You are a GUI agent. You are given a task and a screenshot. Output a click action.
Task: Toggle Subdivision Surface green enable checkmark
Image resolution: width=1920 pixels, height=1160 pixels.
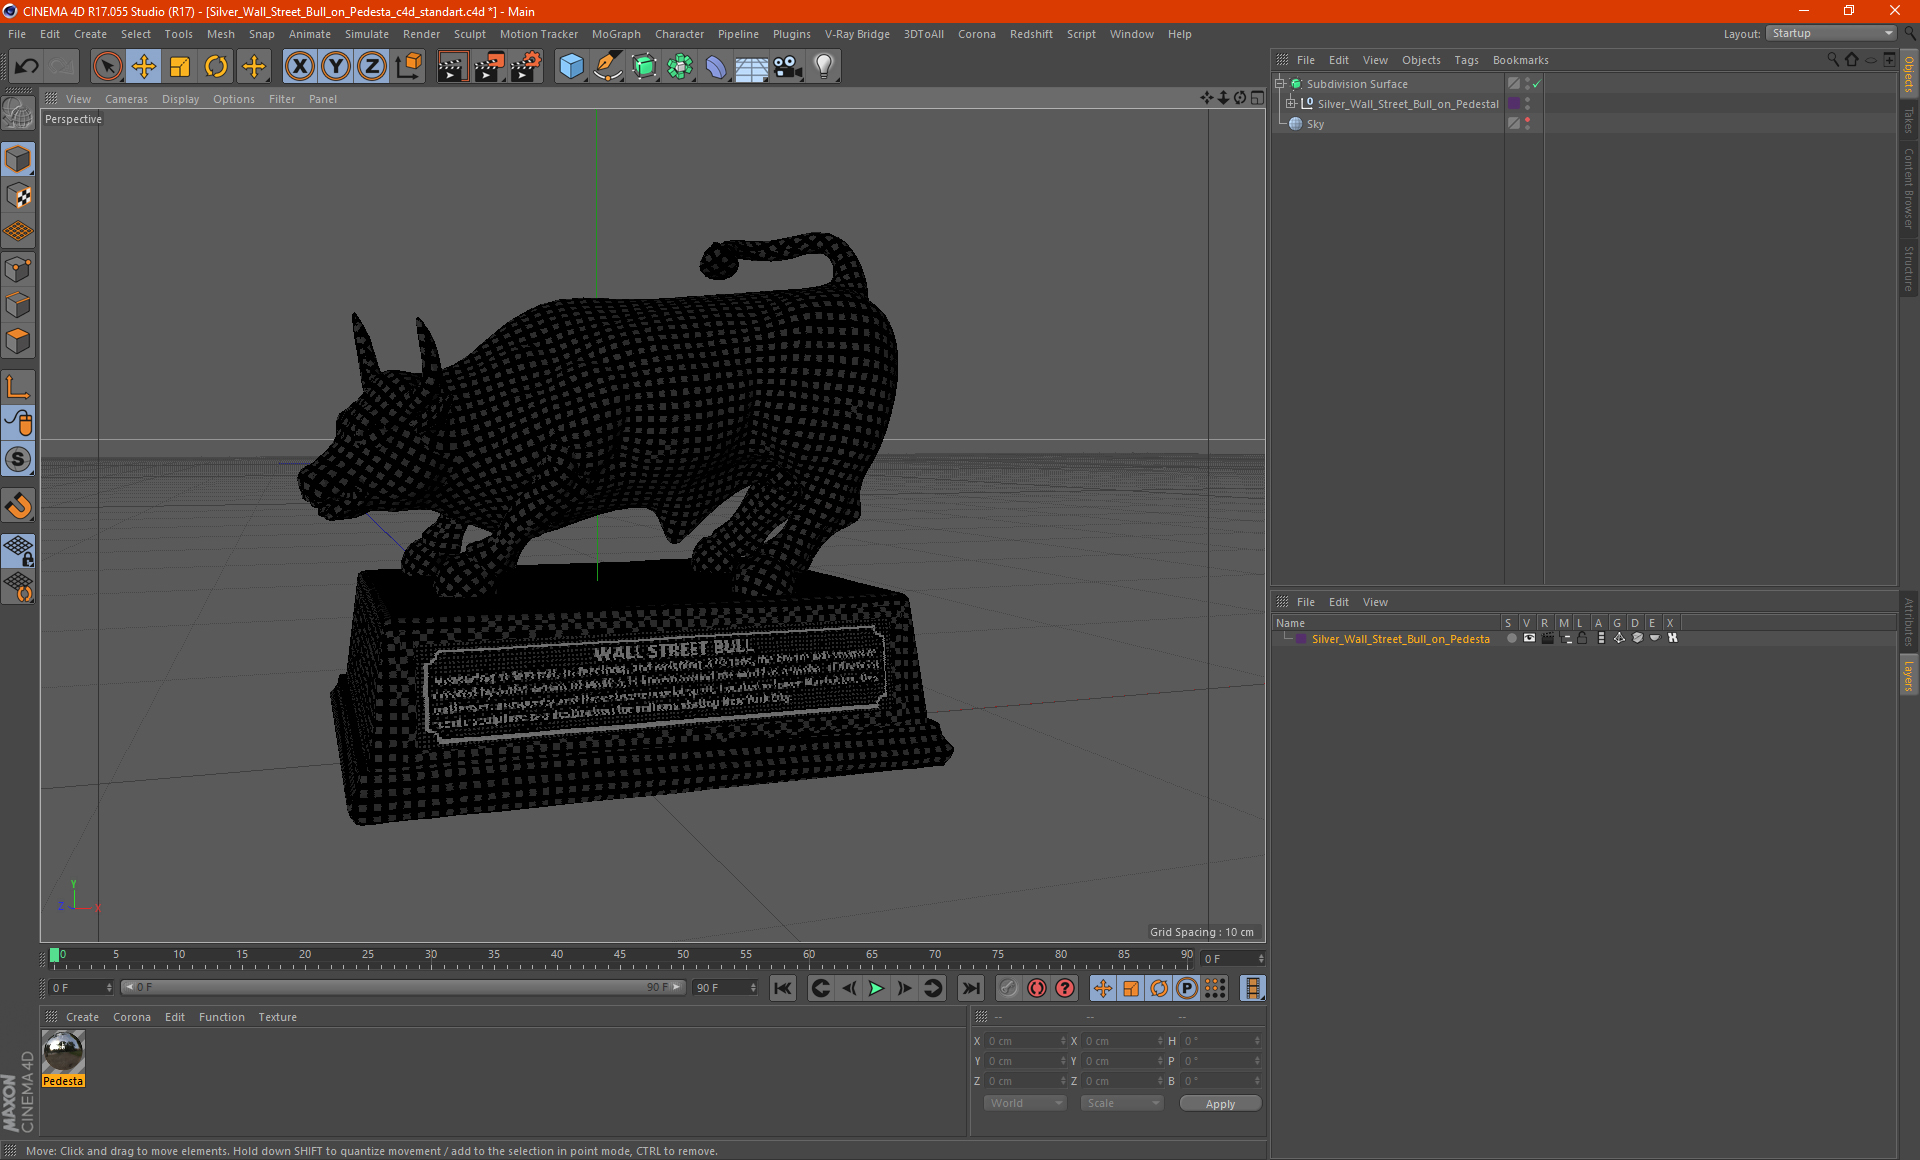(x=1537, y=84)
